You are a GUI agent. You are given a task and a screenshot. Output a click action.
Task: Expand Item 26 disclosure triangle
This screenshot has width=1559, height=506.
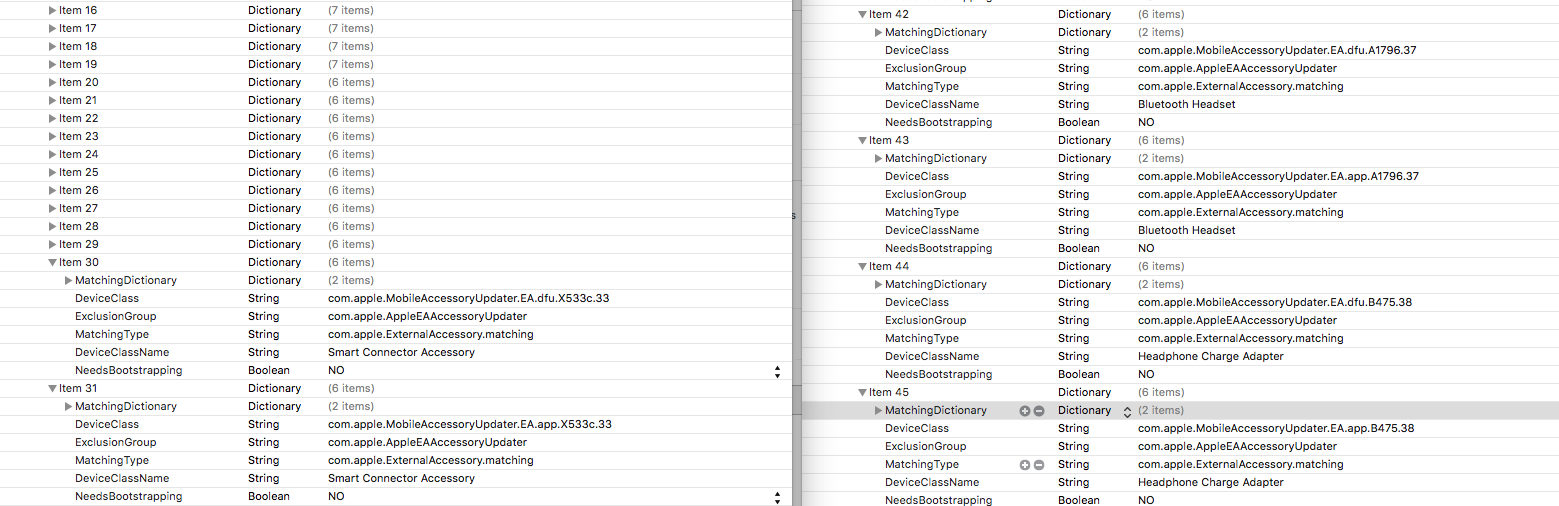click(53, 191)
